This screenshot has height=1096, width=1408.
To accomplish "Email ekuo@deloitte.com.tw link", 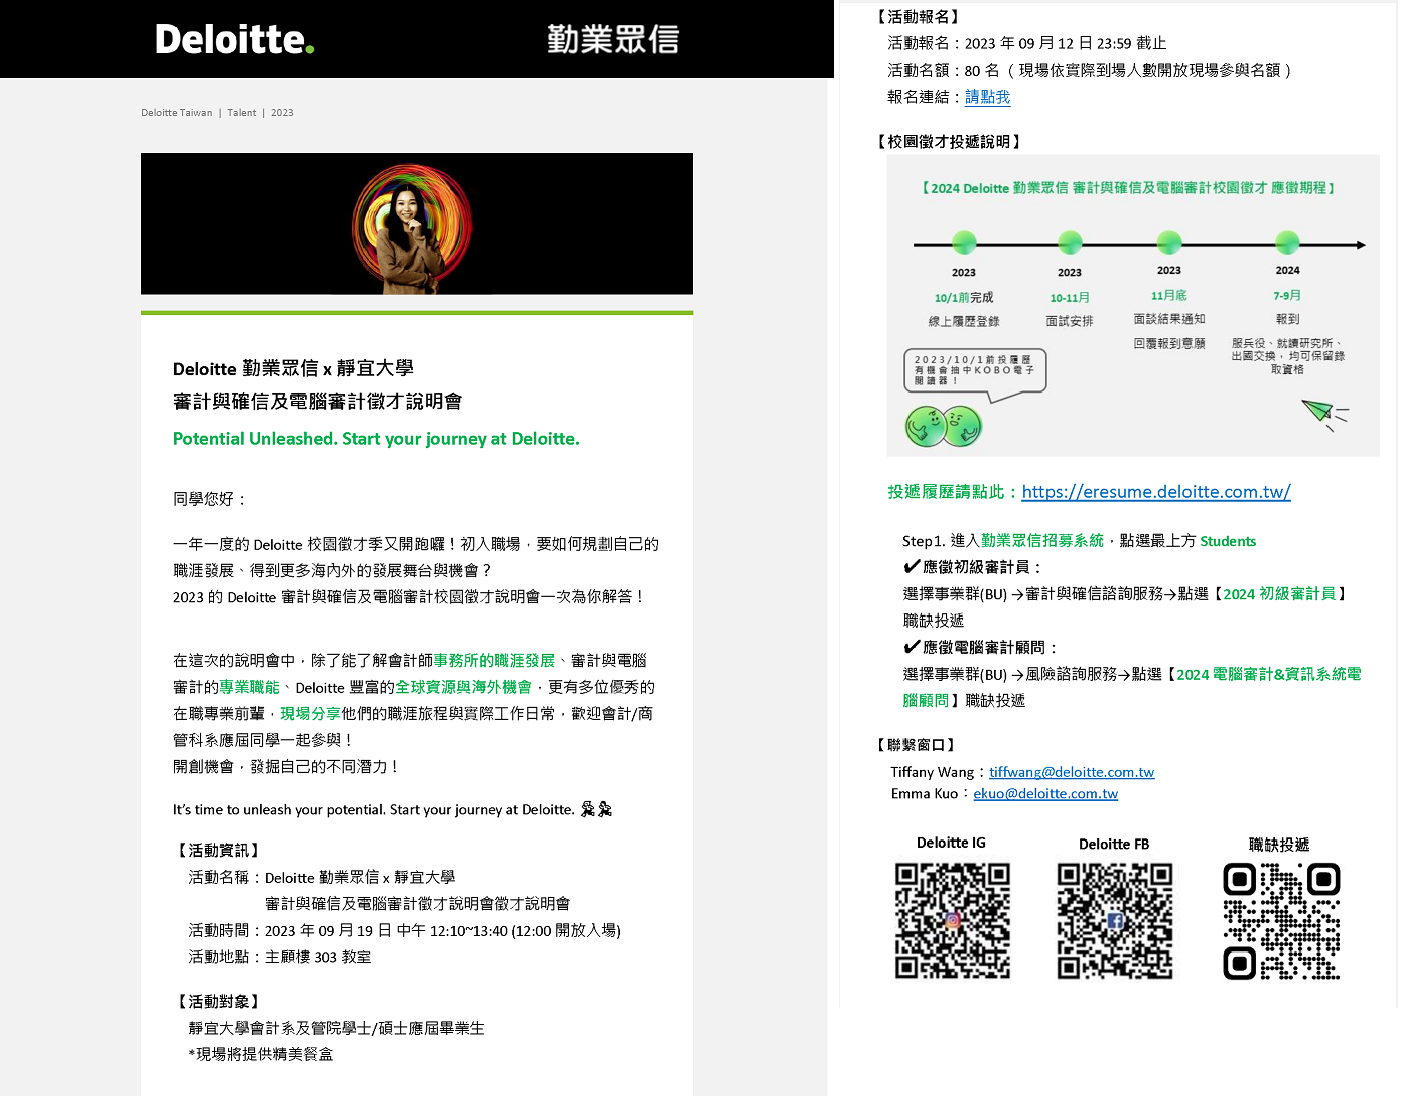I will coord(1045,793).
